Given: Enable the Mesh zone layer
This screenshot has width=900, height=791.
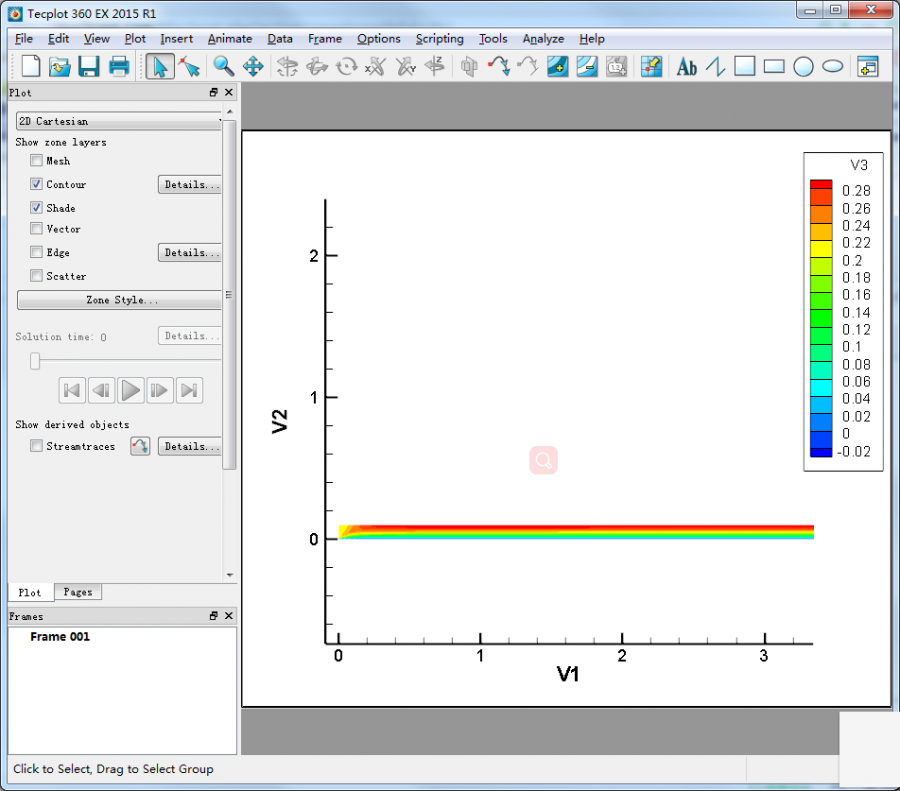Looking at the screenshot, I should [x=37, y=161].
